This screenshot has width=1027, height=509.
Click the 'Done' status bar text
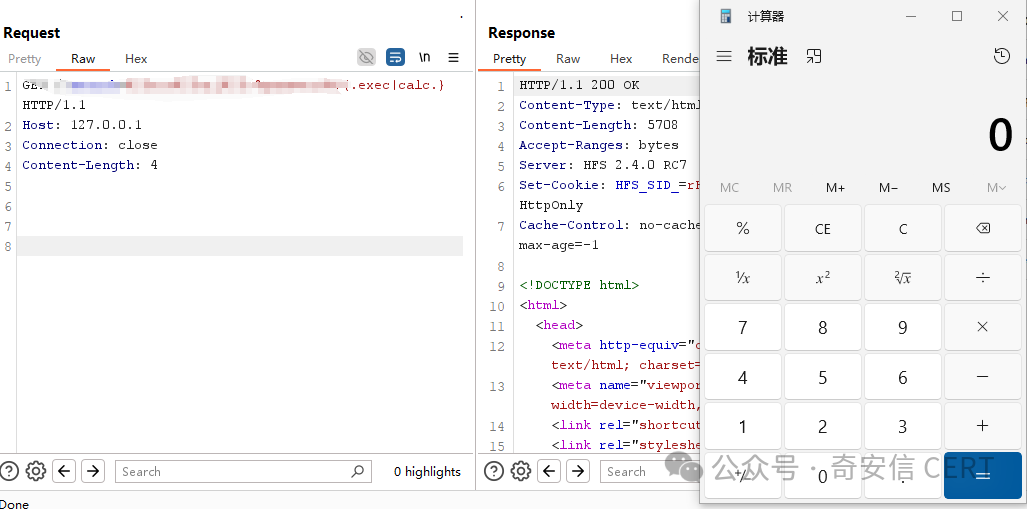pos(14,504)
